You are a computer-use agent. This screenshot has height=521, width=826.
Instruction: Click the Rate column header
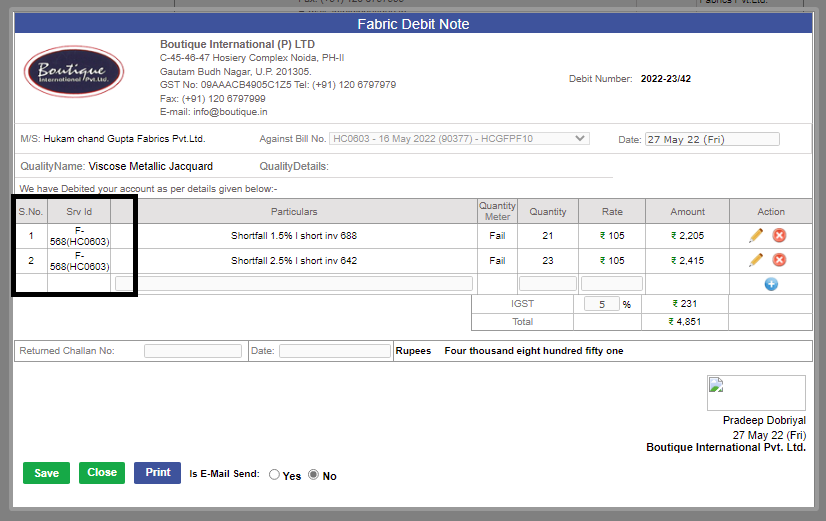612,212
